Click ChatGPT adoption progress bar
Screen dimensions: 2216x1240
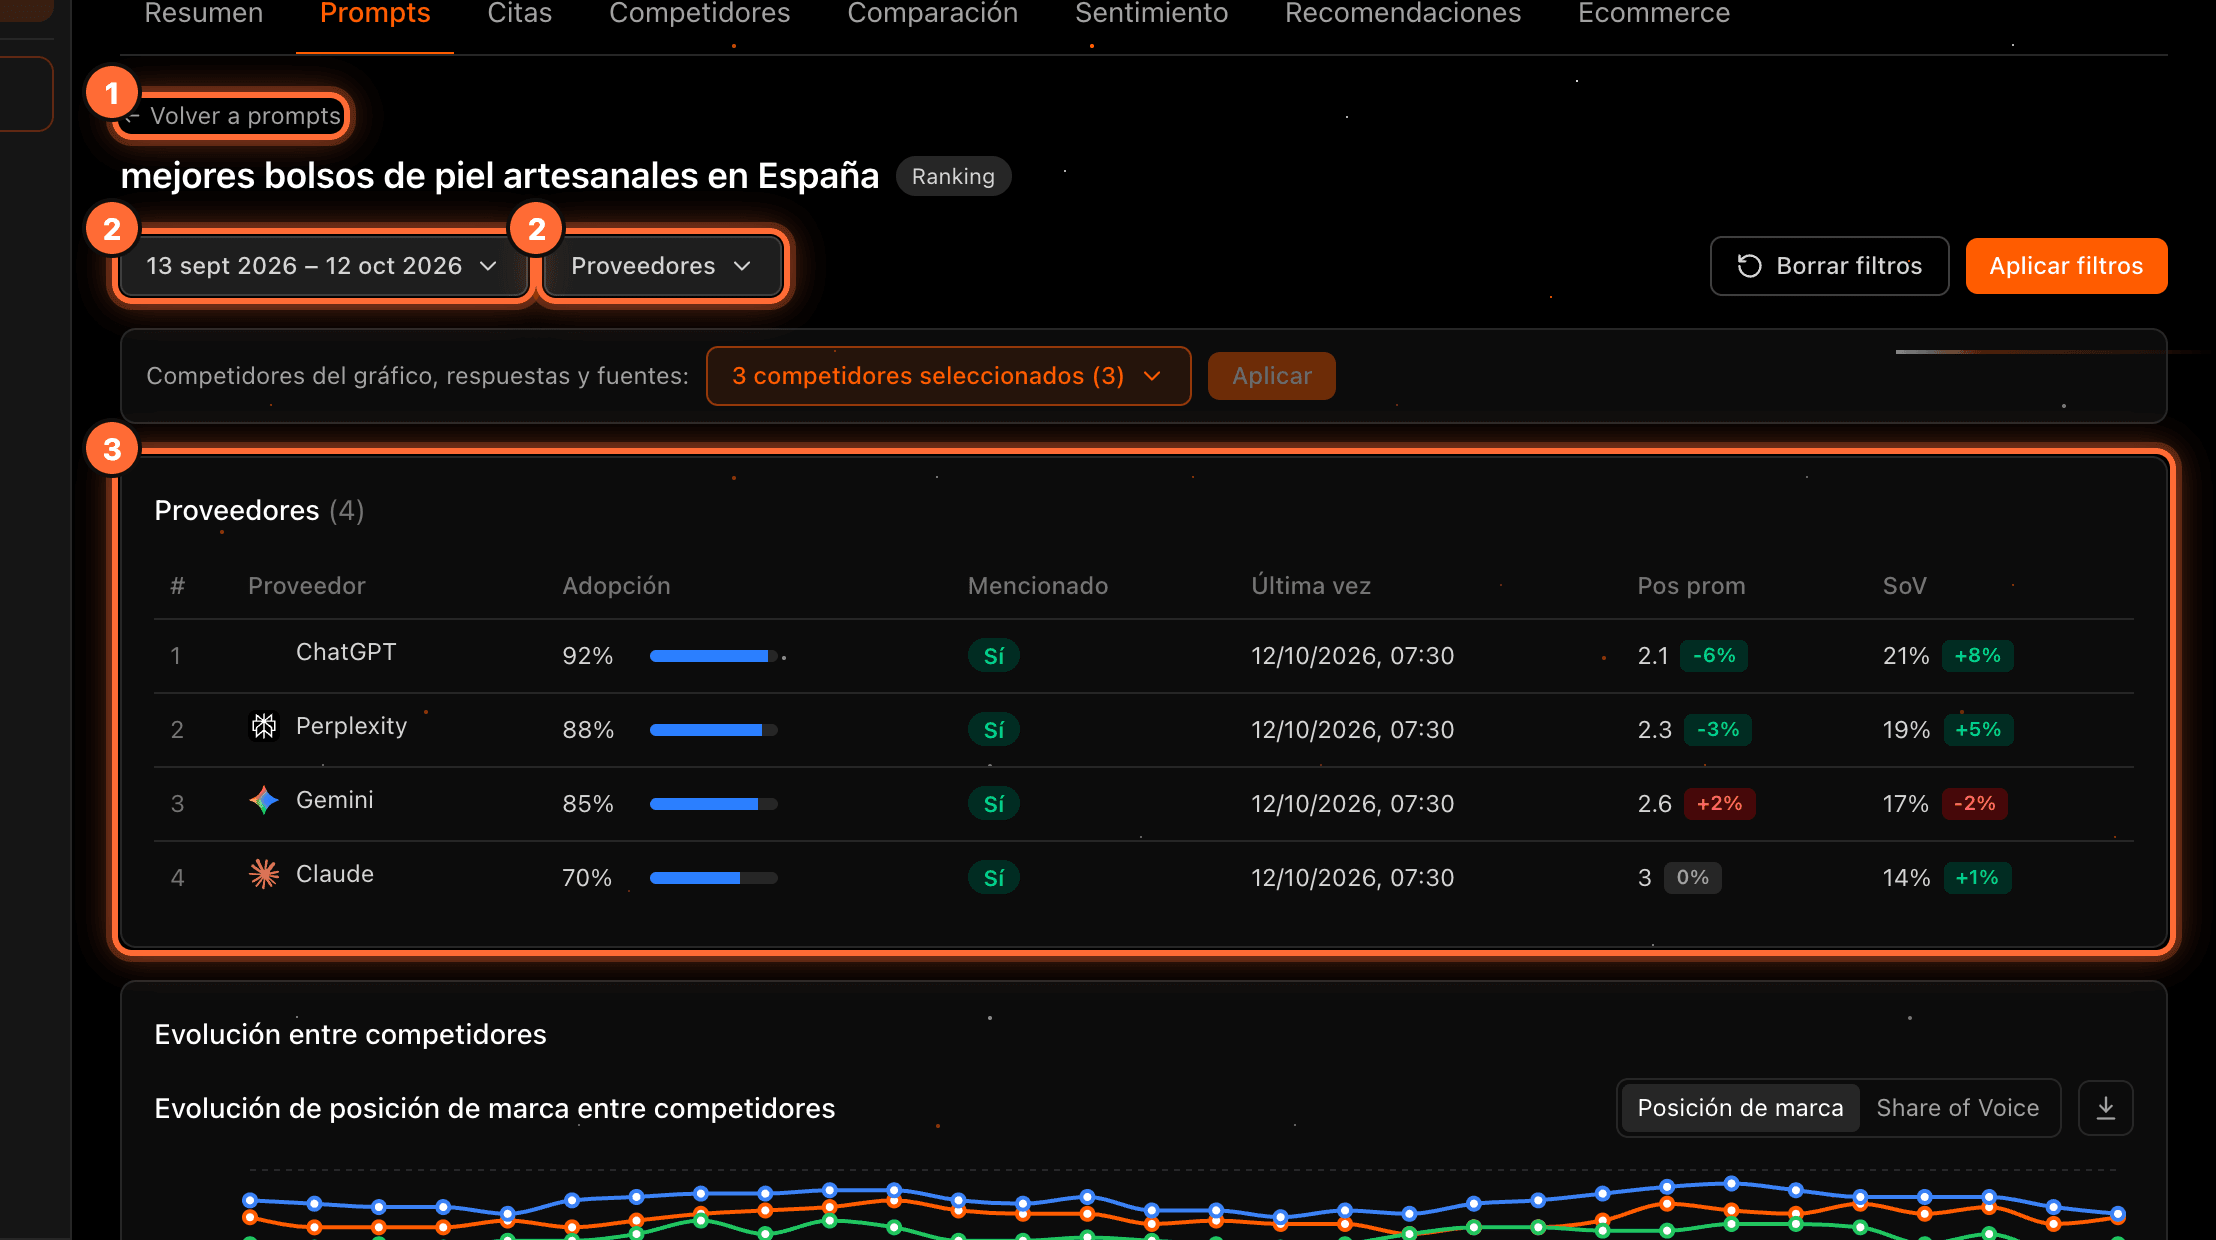click(713, 656)
